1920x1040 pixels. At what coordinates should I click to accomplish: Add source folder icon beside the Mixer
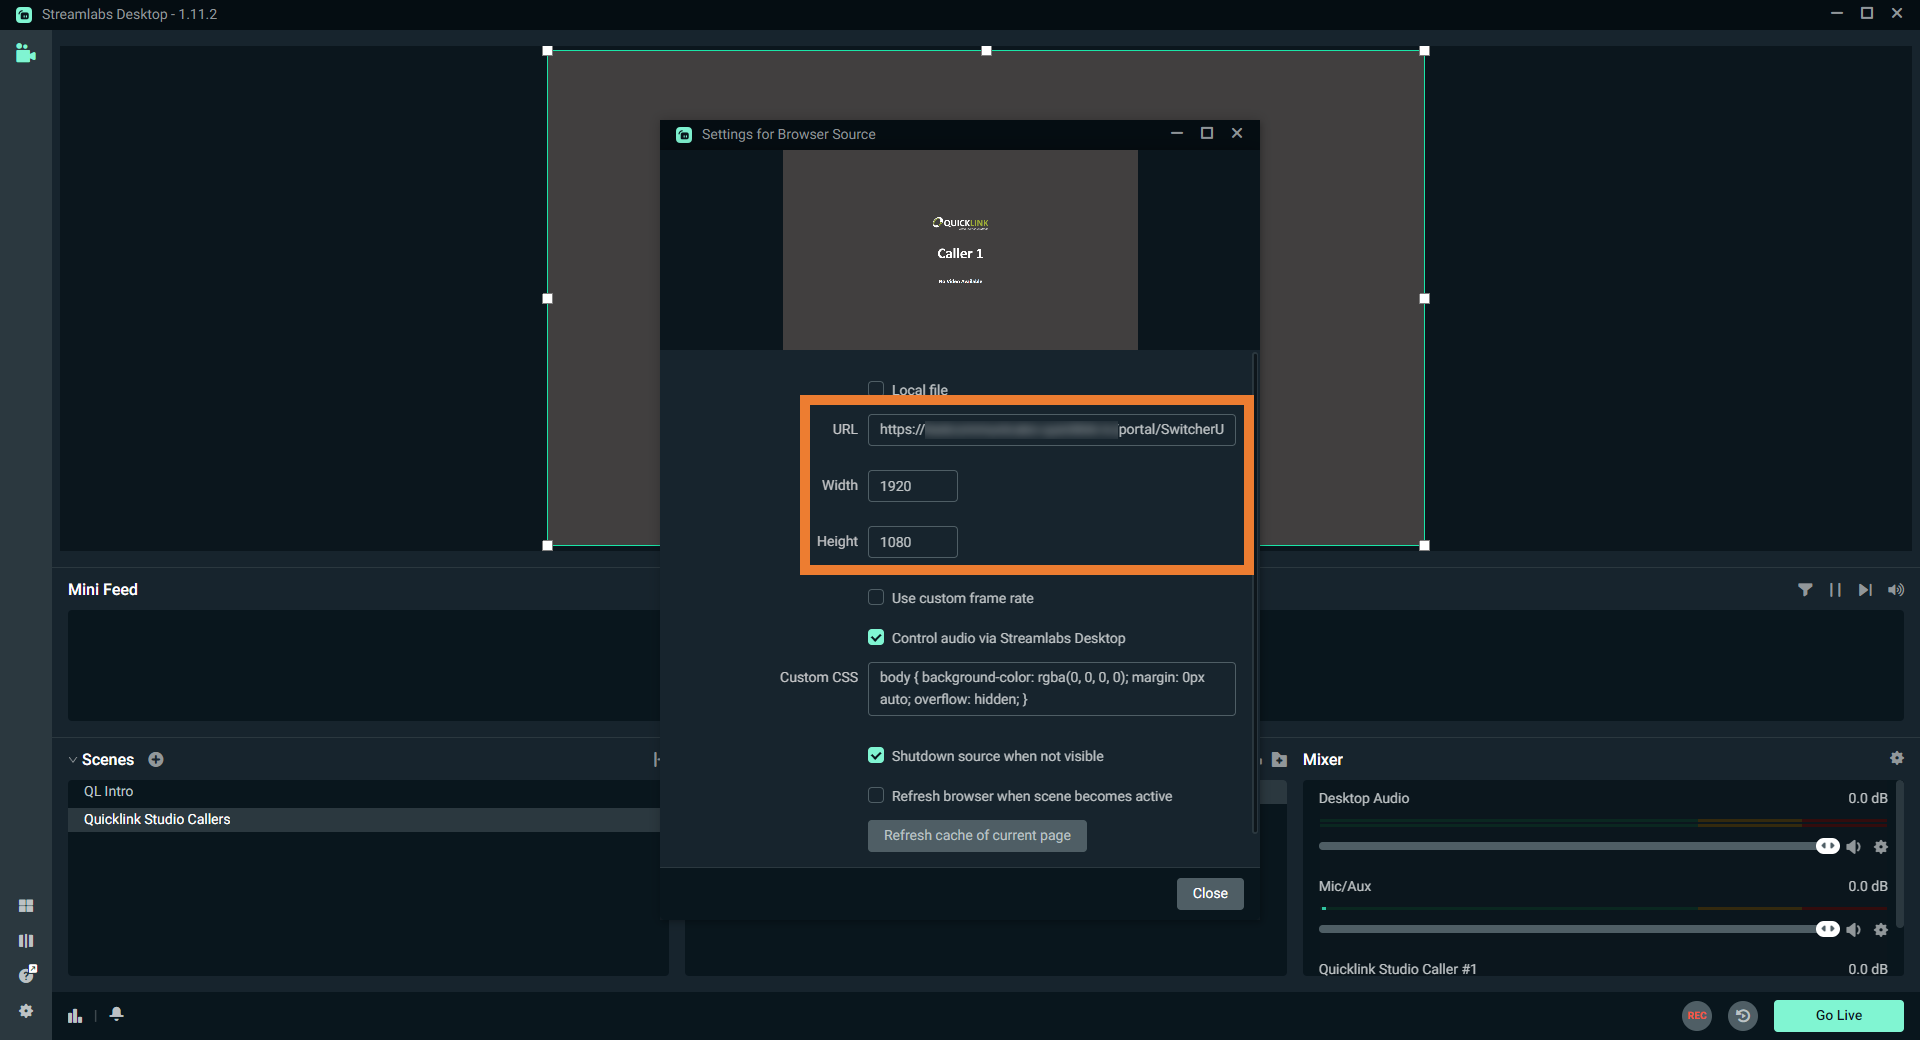[1279, 760]
